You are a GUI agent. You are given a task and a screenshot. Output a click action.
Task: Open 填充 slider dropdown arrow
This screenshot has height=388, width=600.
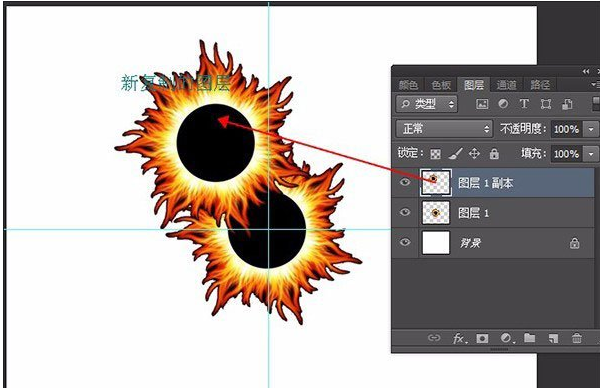point(591,154)
